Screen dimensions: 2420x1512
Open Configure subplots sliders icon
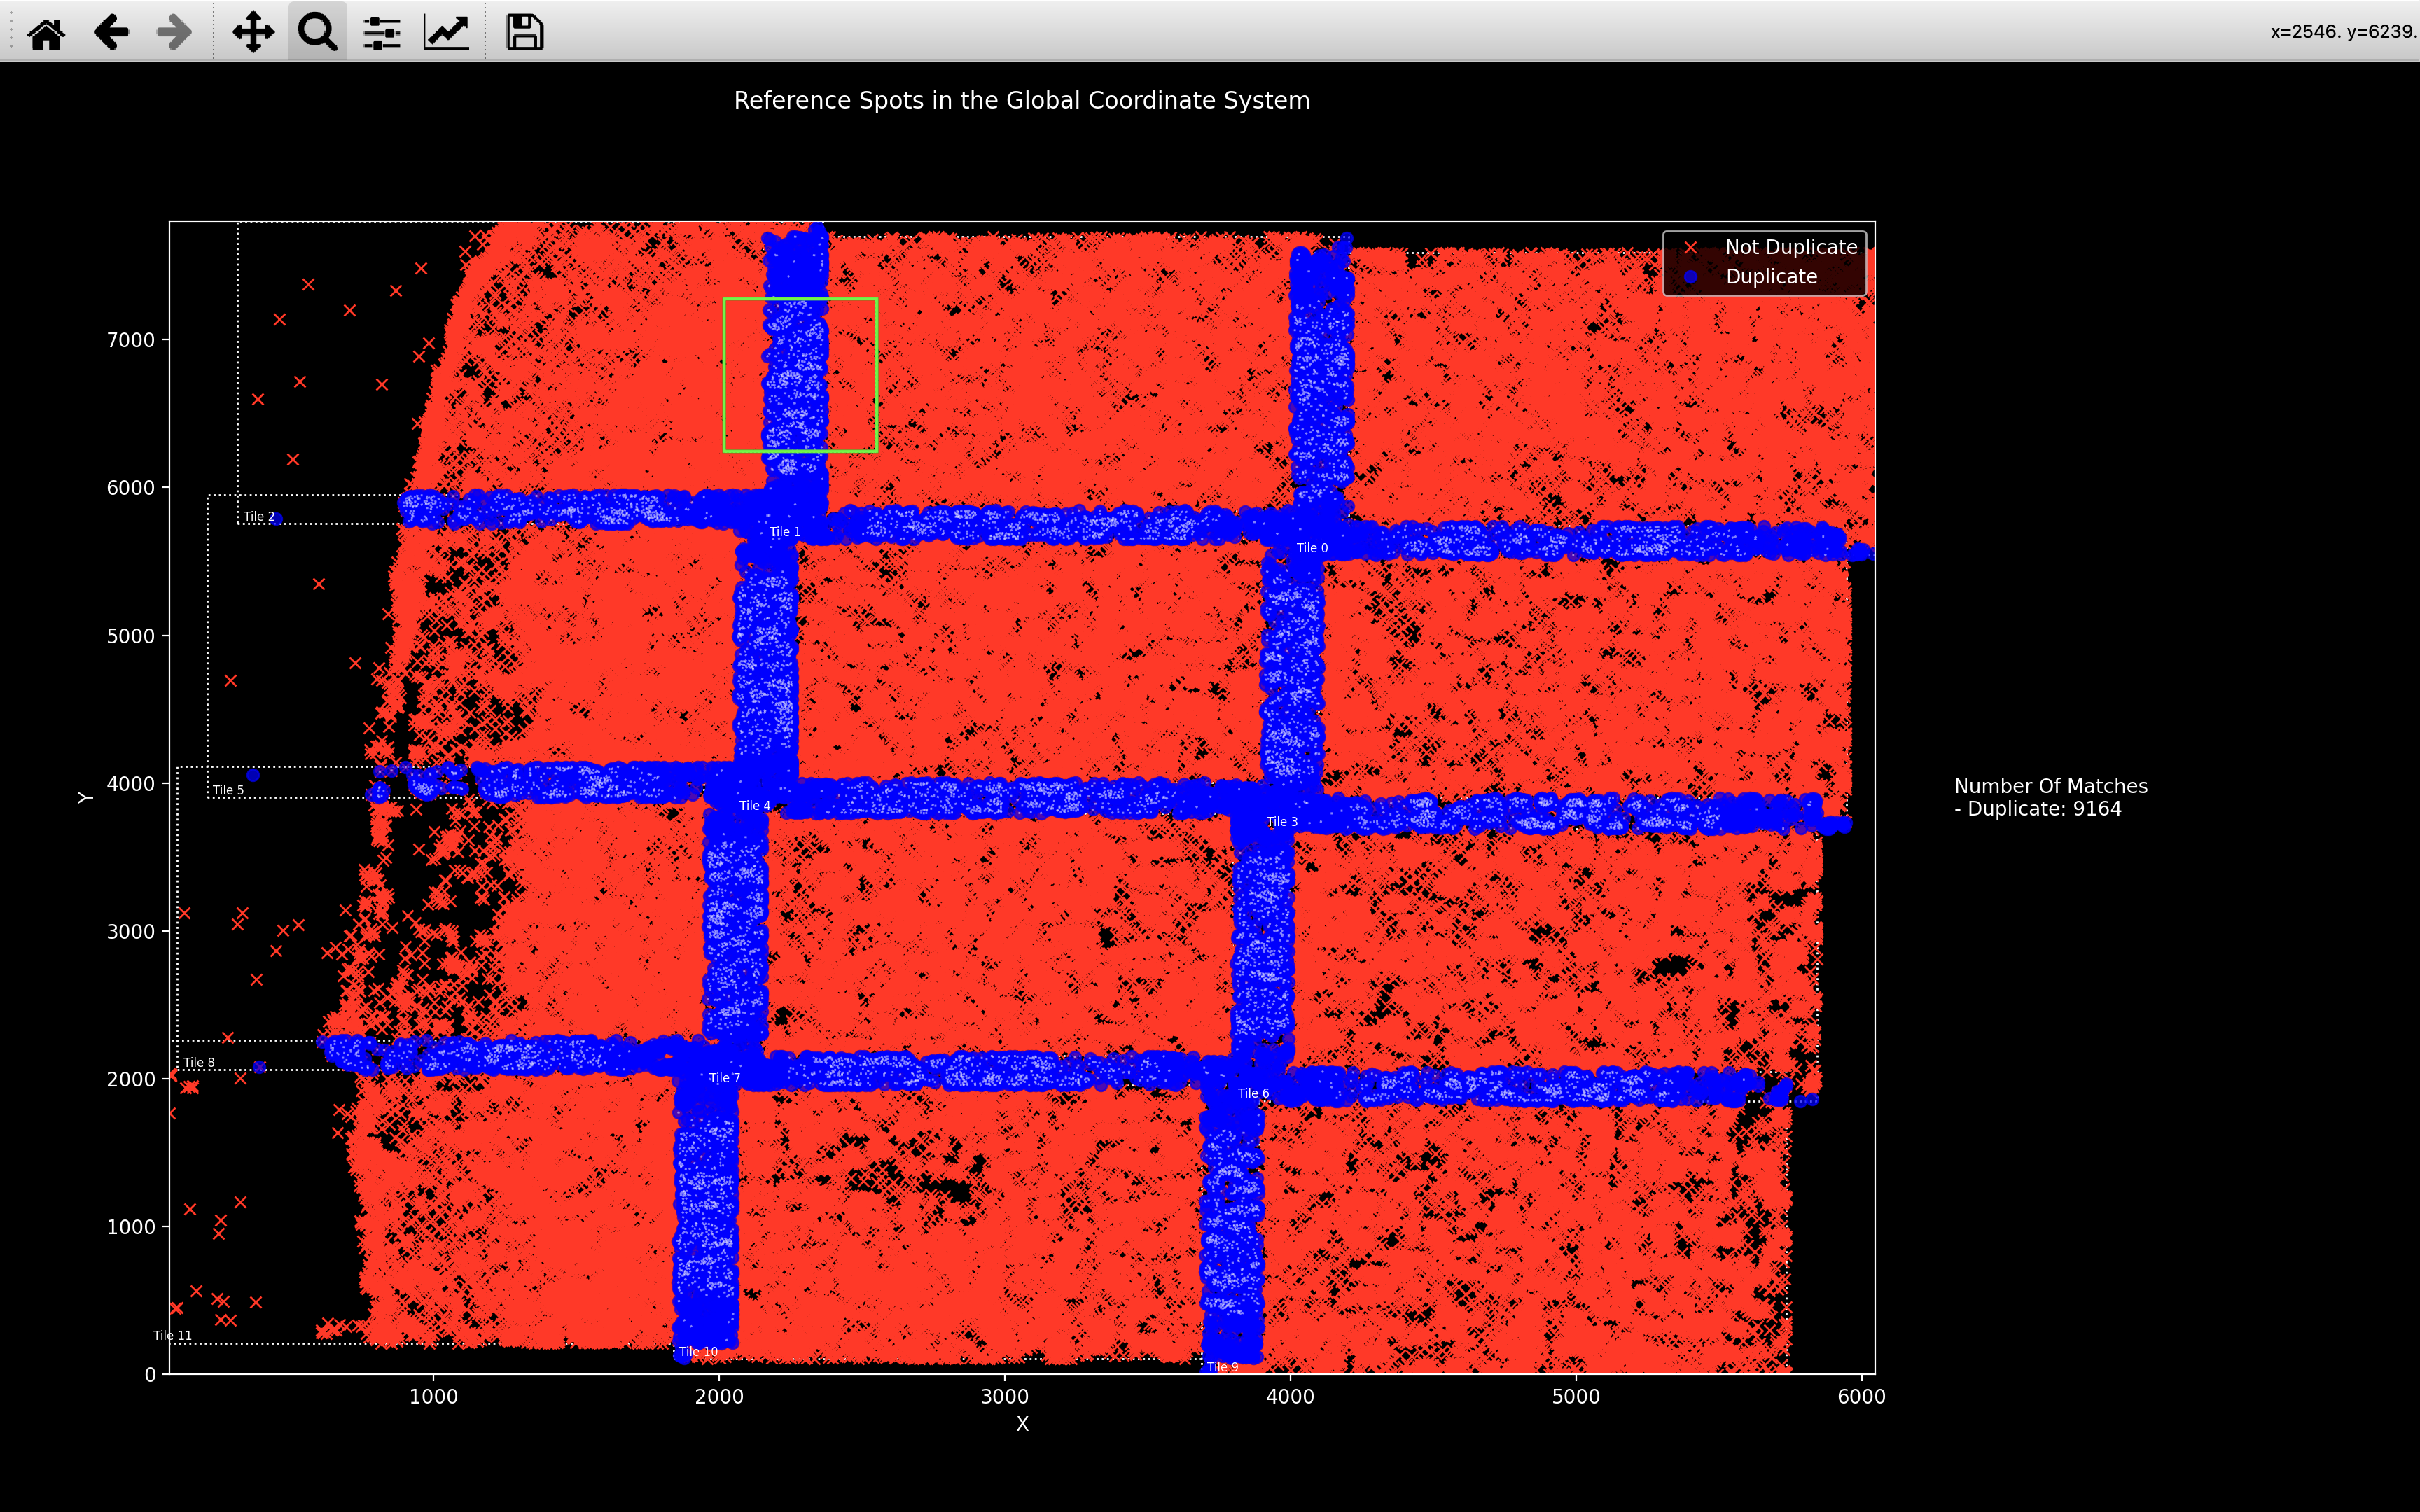382,32
